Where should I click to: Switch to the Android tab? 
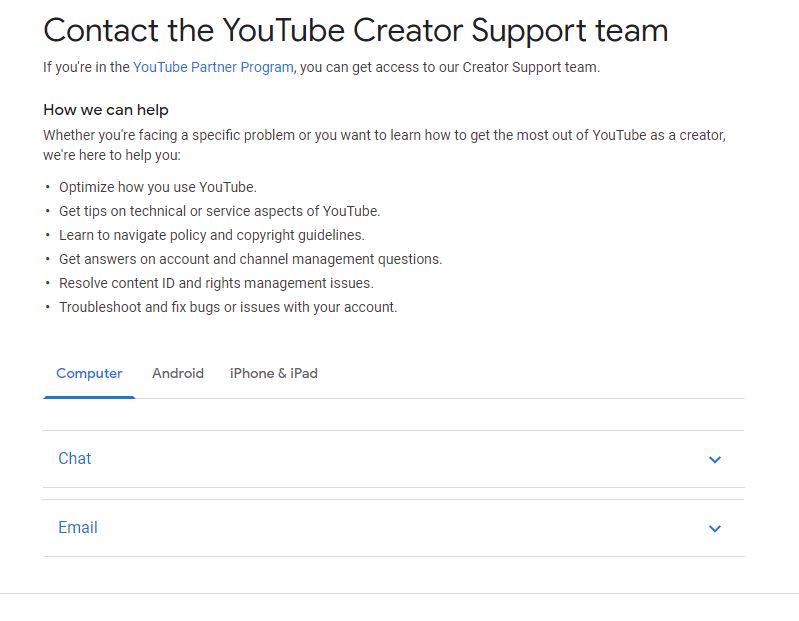178,373
